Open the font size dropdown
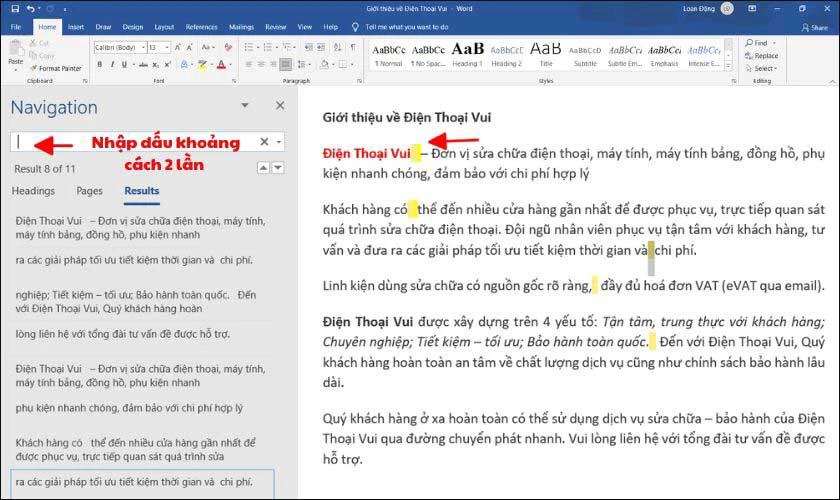 click(x=167, y=48)
